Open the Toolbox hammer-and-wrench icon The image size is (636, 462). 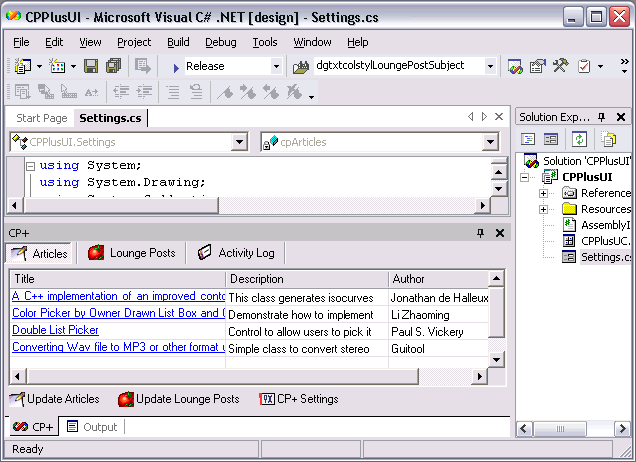click(561, 65)
